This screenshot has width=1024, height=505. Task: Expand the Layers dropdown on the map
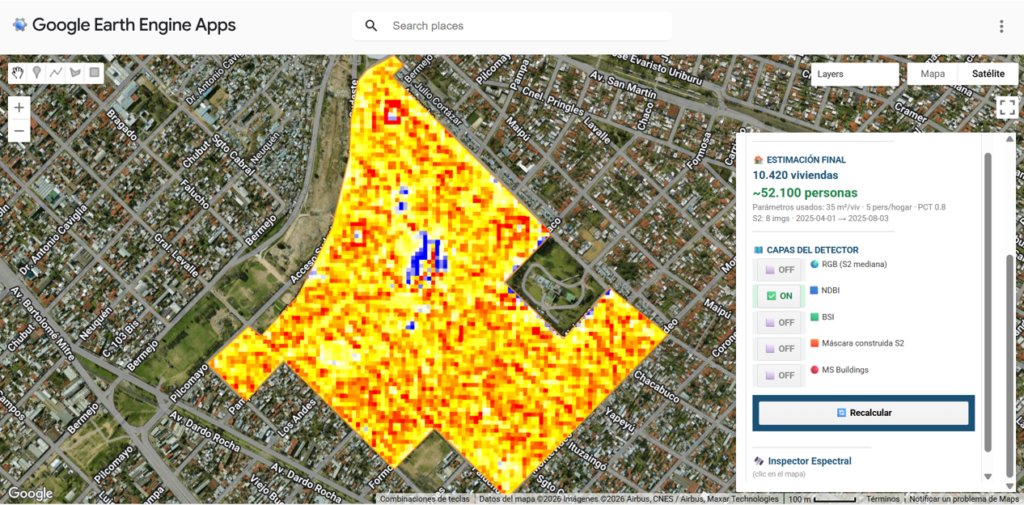854,74
